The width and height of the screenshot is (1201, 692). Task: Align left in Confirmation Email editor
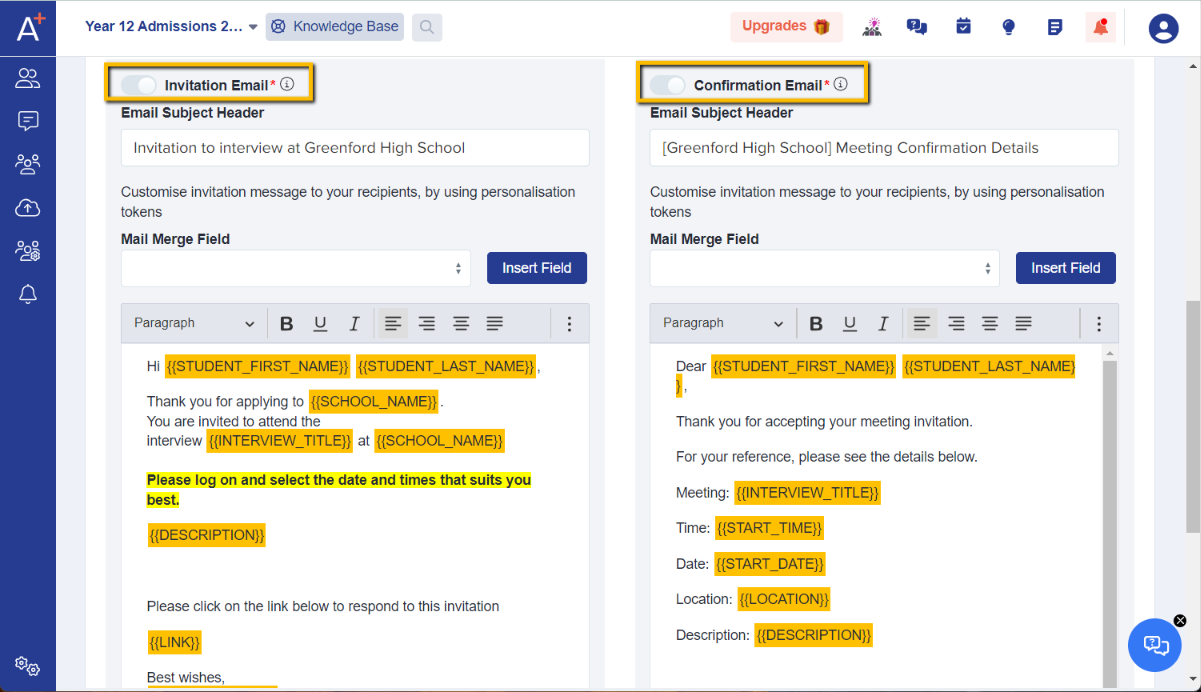coord(922,324)
